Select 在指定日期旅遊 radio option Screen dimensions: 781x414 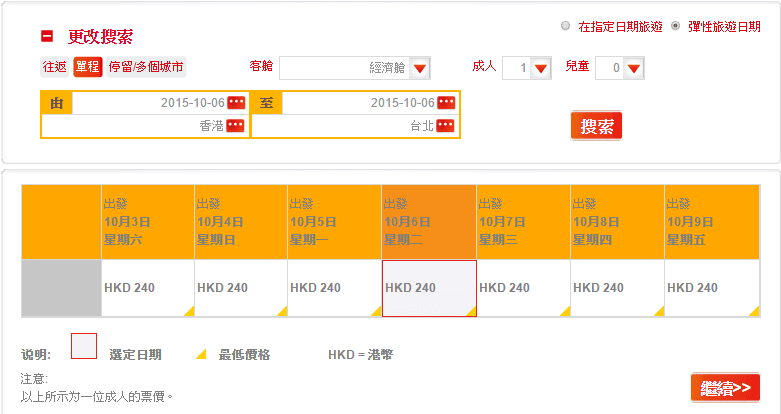[x=567, y=26]
